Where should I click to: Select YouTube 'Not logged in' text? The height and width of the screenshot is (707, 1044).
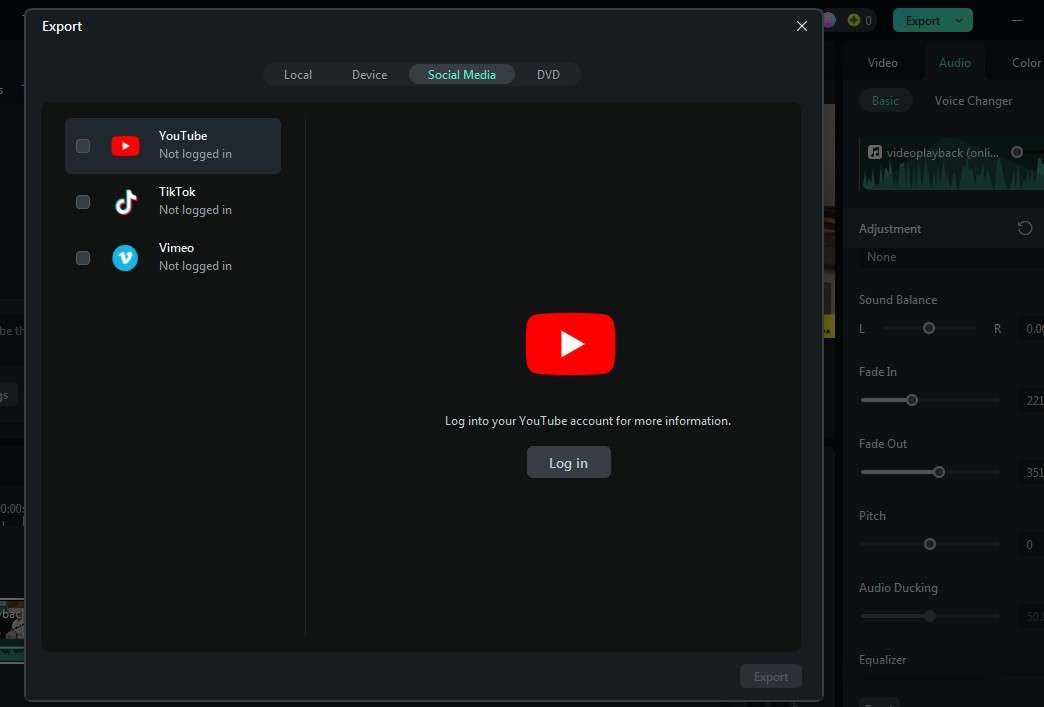[195, 154]
